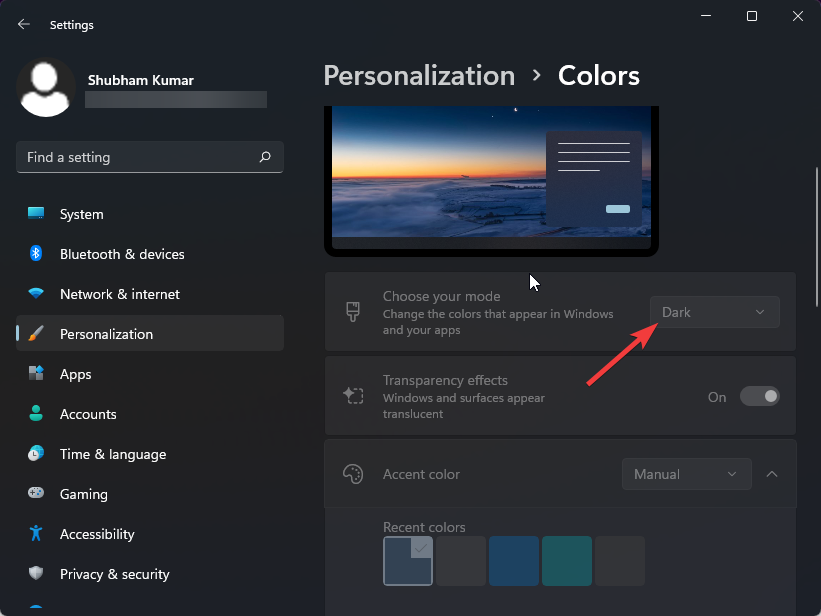
Task: Click the Time & language clock icon
Action: [36, 454]
